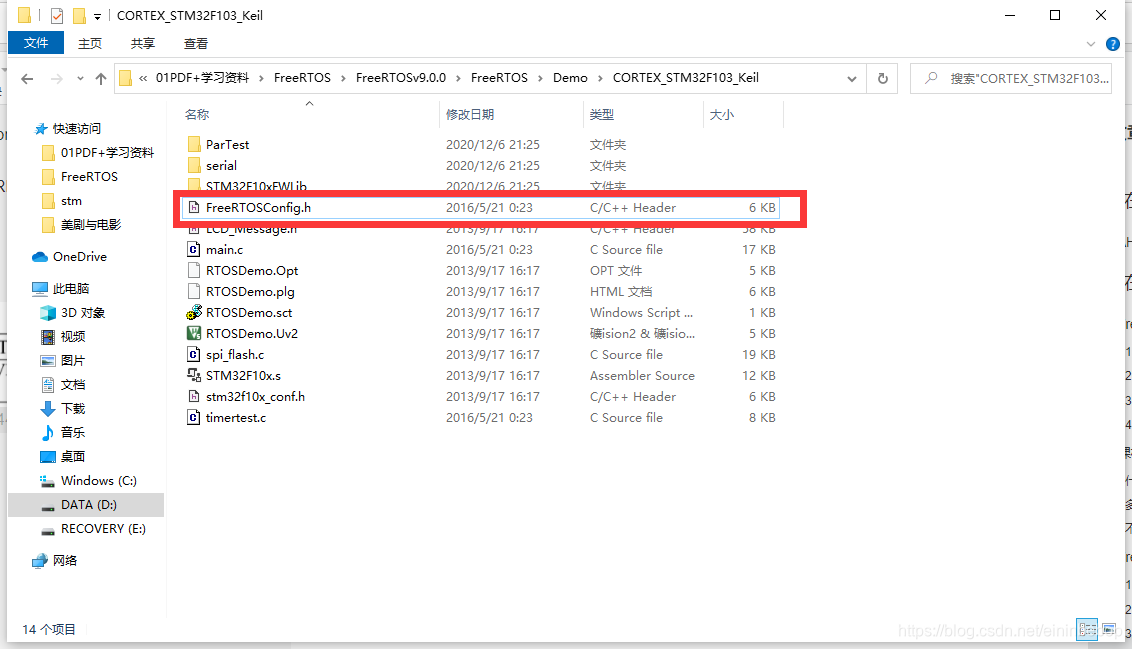Viewport: 1132px width, 649px height.
Task: Open the 主页 ribbon tab
Action: 90,43
